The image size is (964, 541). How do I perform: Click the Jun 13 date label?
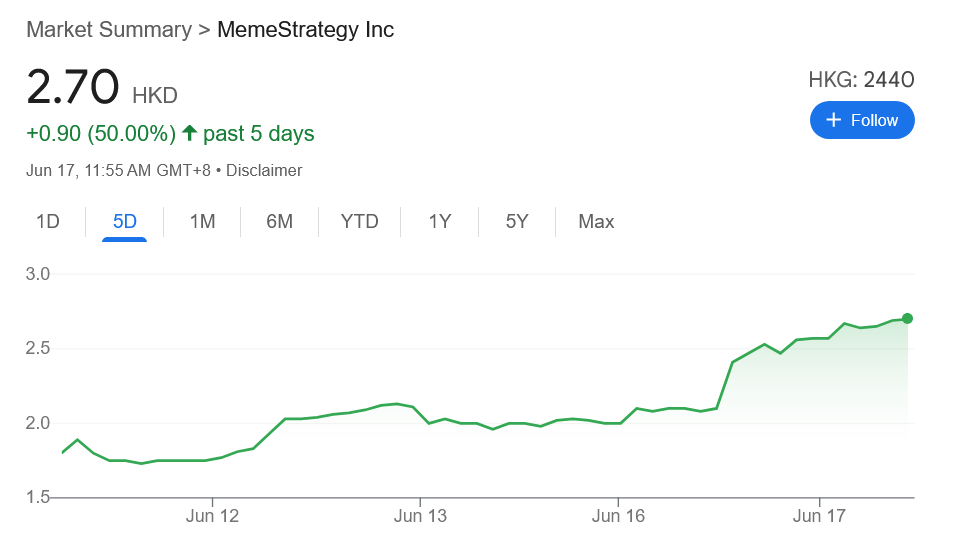(x=420, y=516)
